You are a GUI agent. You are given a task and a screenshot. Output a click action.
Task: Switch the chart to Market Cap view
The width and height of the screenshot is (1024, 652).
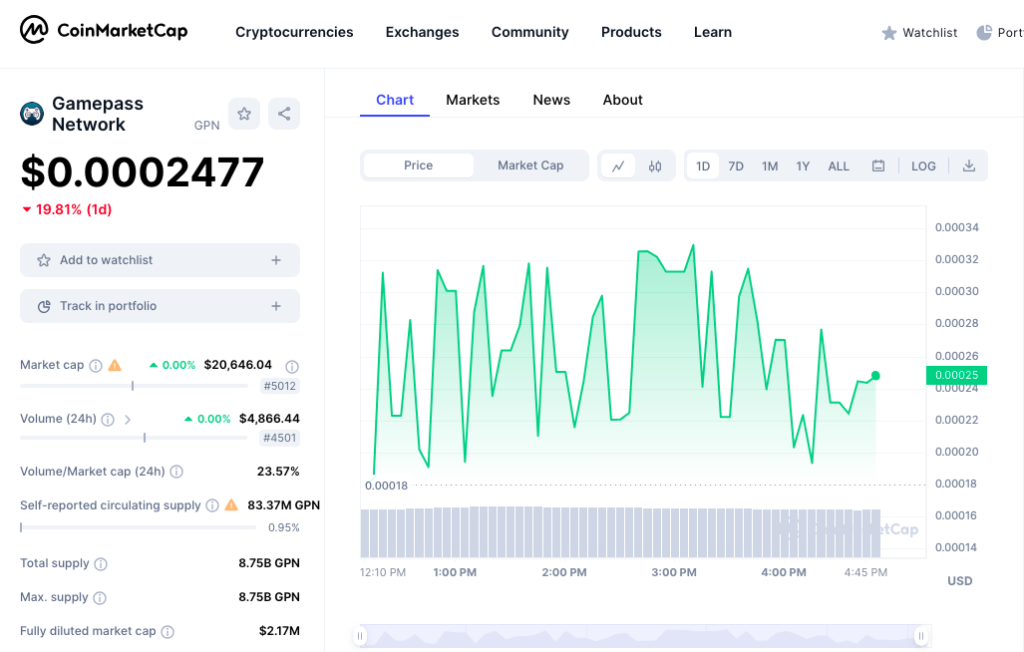[x=530, y=165]
